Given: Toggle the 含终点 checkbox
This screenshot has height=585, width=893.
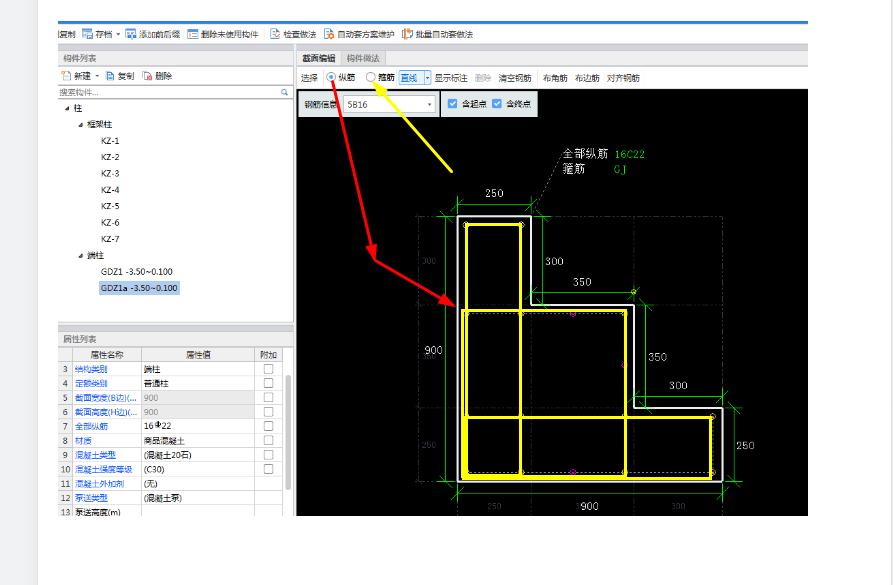Looking at the screenshot, I should pos(497,104).
